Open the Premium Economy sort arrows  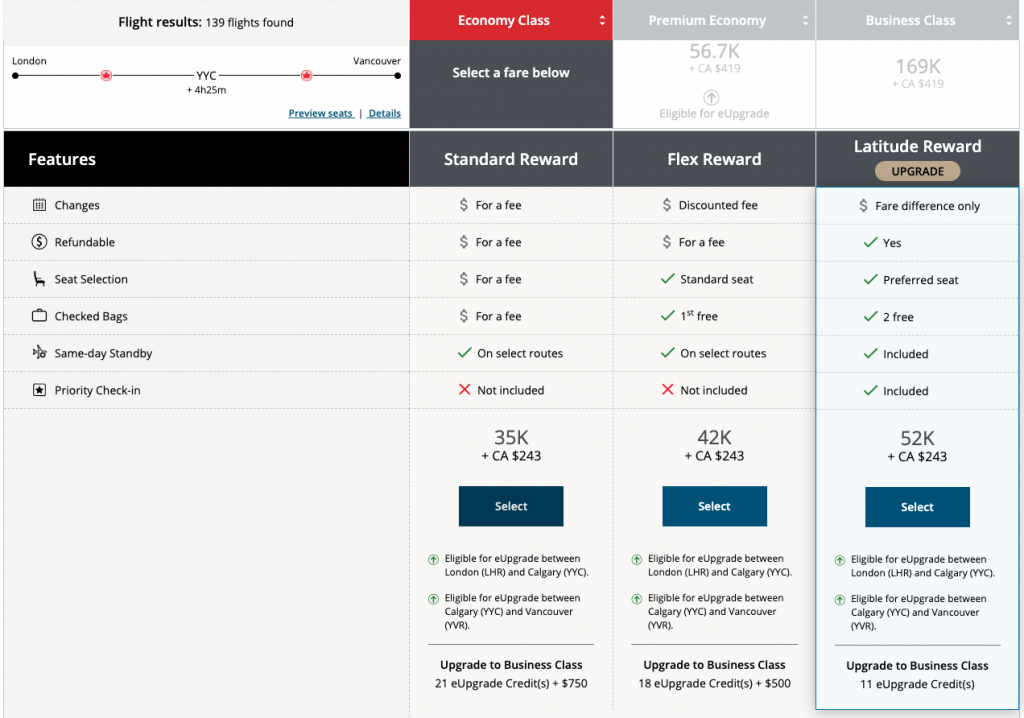point(805,19)
